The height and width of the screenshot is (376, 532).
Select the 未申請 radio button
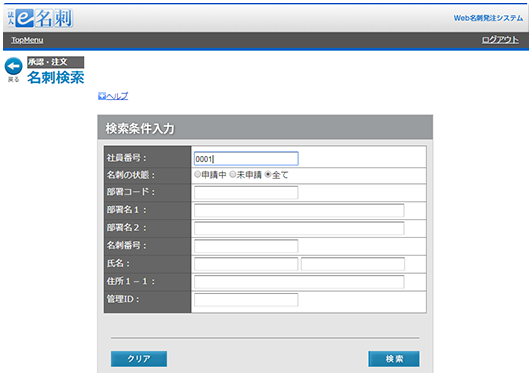(x=232, y=174)
